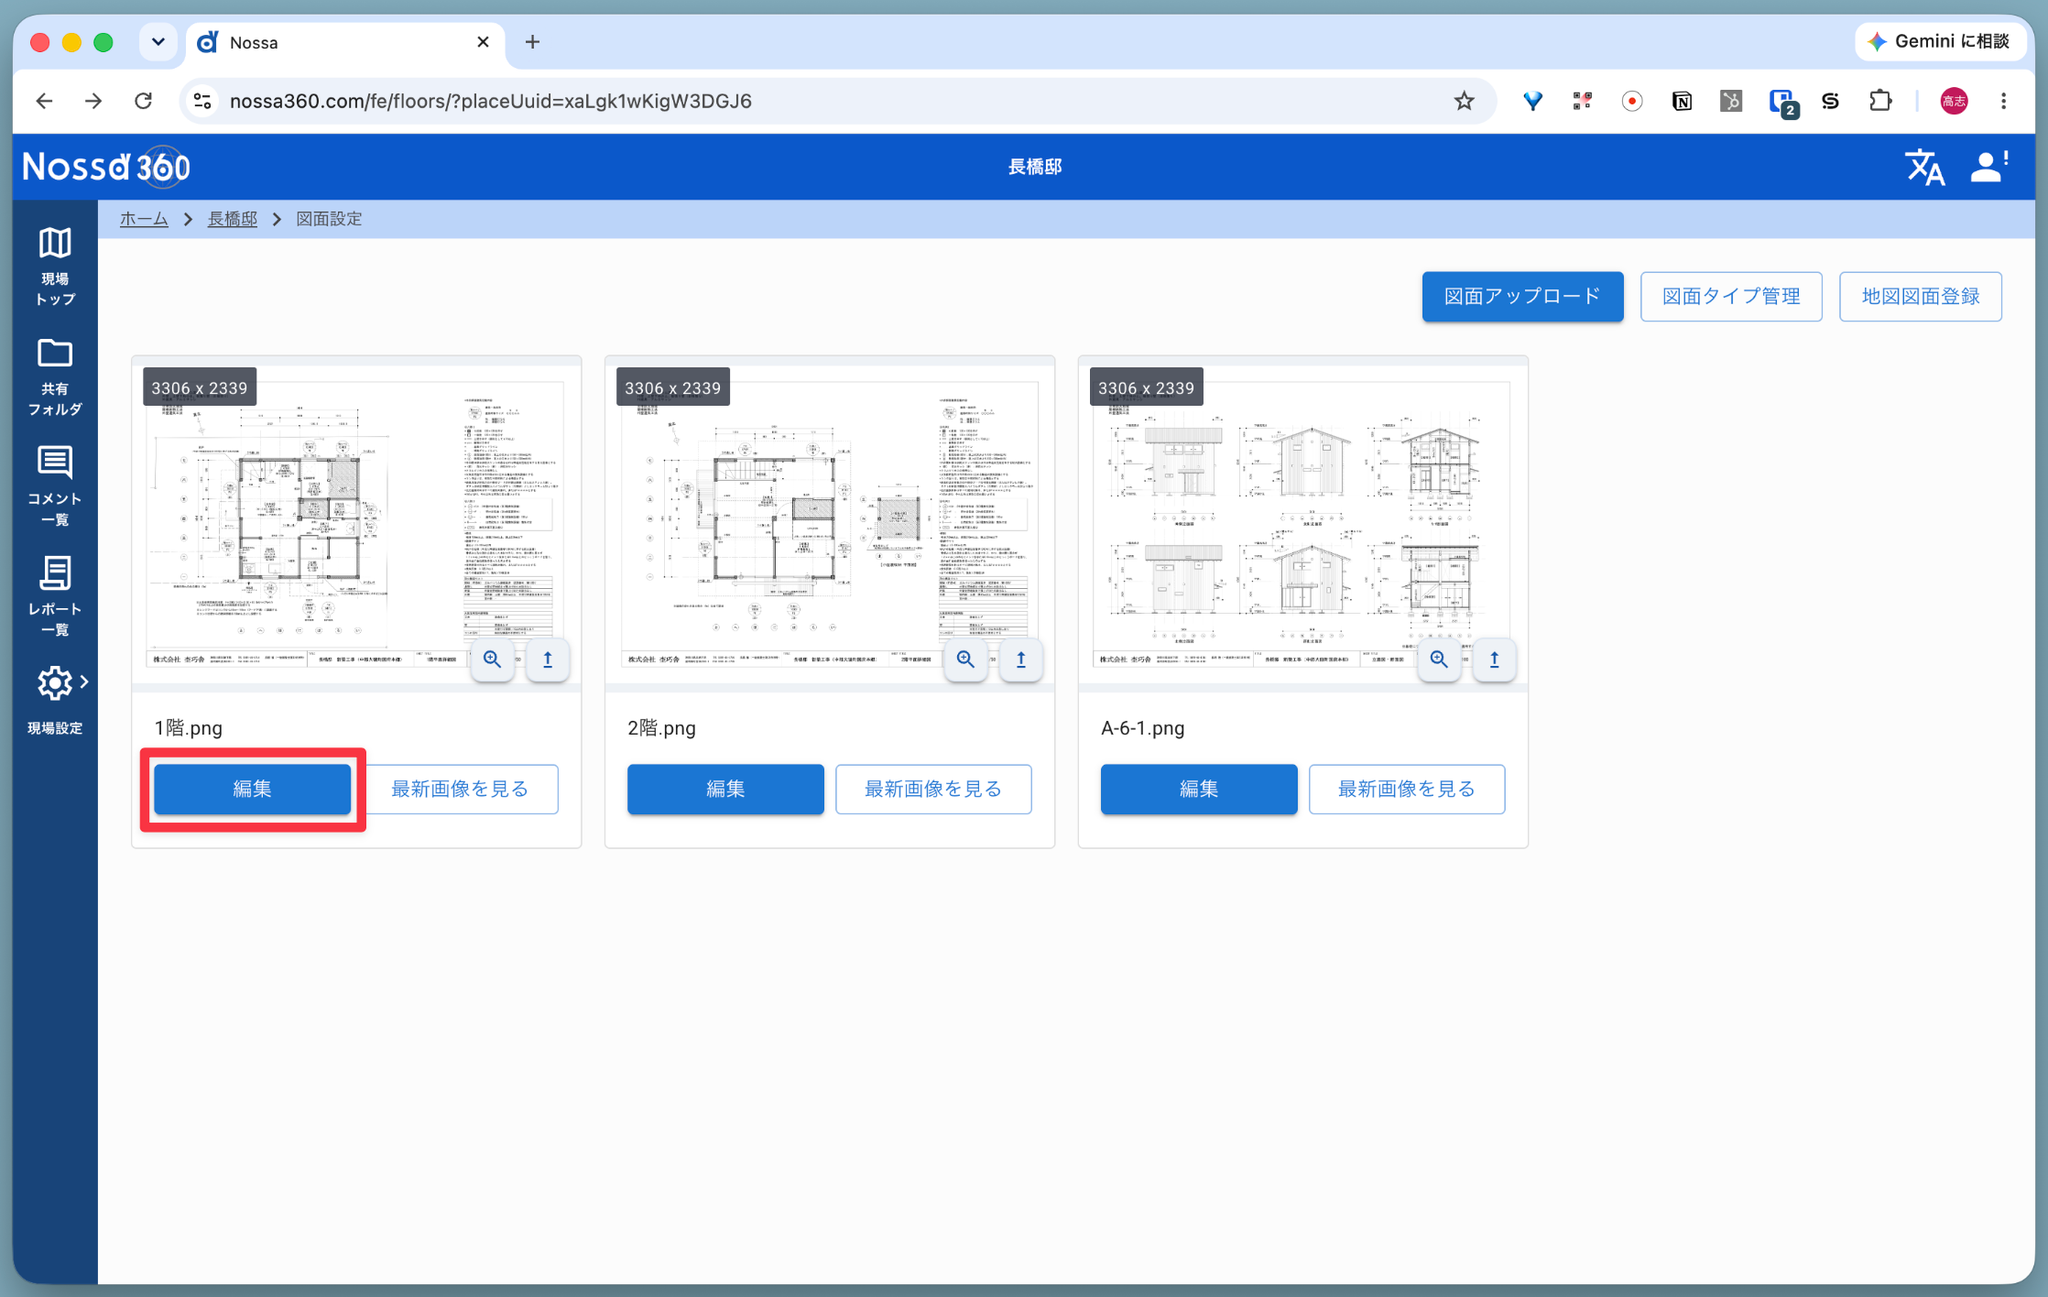Click 編集 button for 2階.png
The width and height of the screenshot is (2048, 1297).
(x=725, y=789)
